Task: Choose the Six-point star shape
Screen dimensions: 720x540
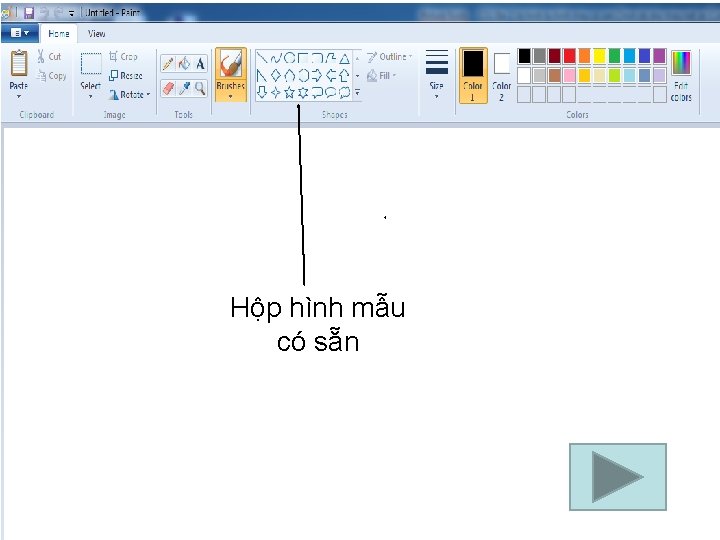Action: tap(303, 92)
